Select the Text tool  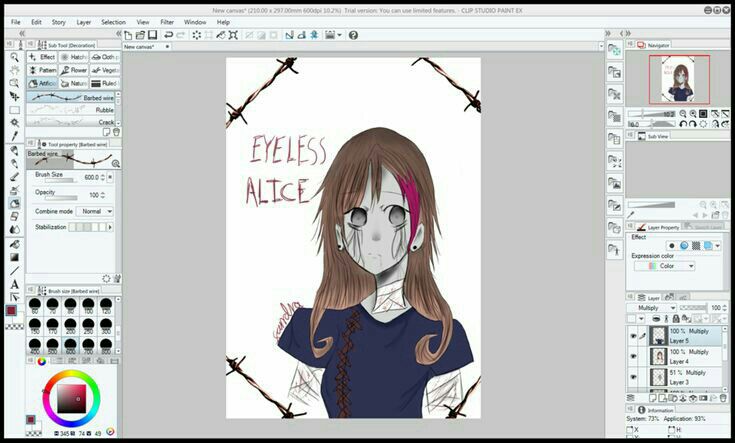14,283
